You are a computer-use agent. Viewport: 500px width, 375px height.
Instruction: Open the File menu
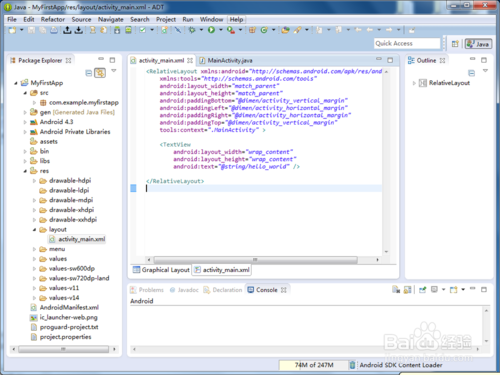pyautogui.click(x=12, y=19)
